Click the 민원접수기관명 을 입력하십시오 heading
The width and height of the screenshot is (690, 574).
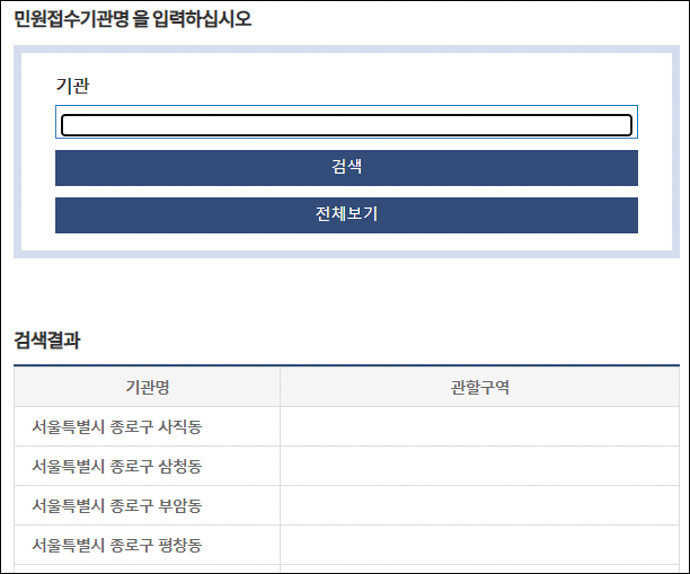(x=133, y=19)
